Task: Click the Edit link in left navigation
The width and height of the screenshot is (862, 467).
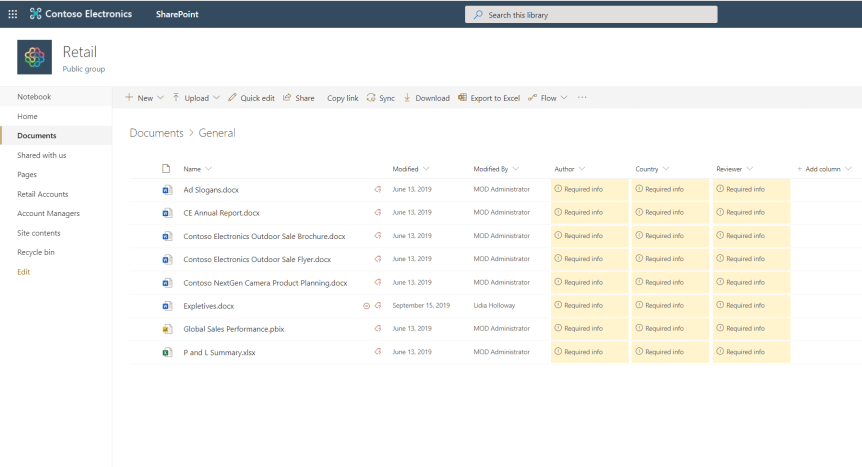Action: [x=24, y=272]
